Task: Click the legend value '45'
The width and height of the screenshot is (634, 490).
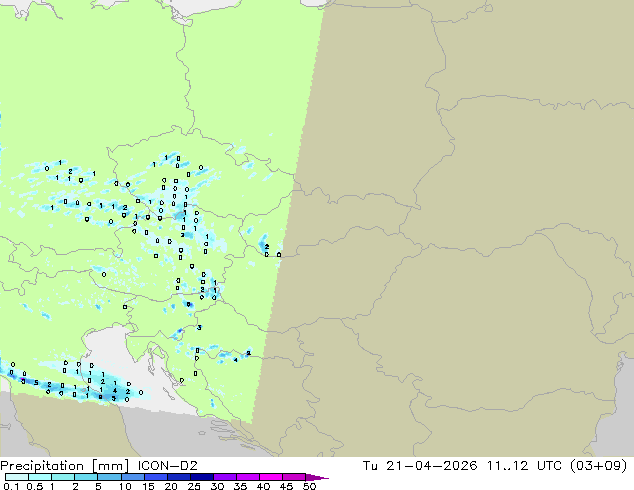Action: (286, 486)
